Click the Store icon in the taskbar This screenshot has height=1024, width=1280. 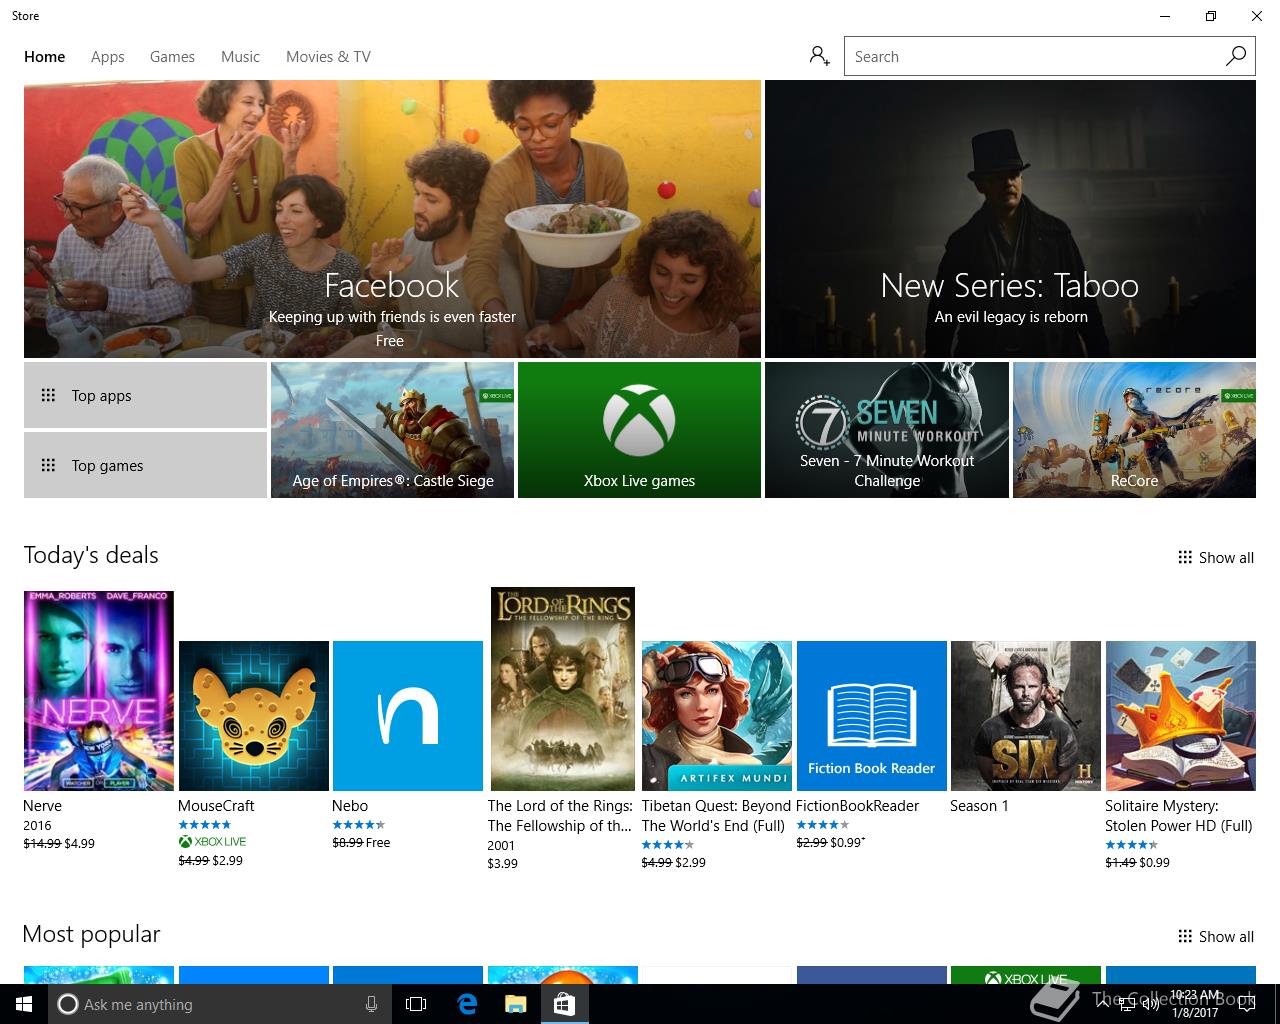click(564, 1004)
